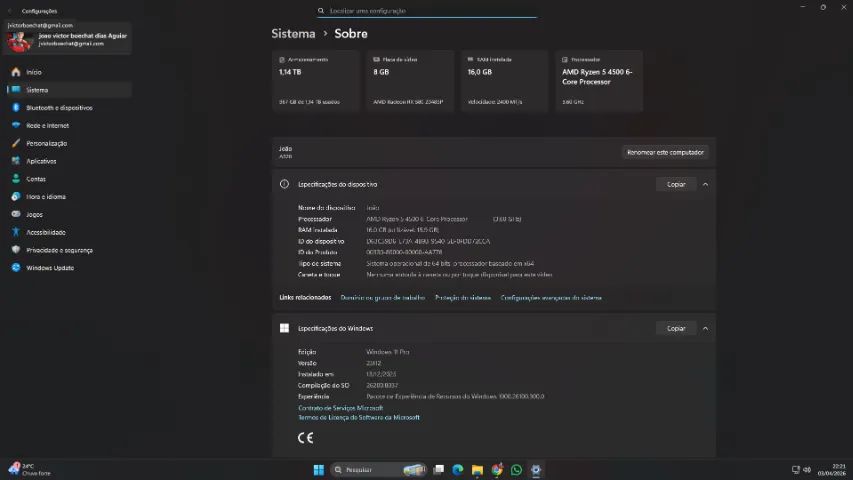Image resolution: width=853 pixels, height=480 pixels.
Task: Open Configurações avançadas do sistema link
Action: point(551,298)
